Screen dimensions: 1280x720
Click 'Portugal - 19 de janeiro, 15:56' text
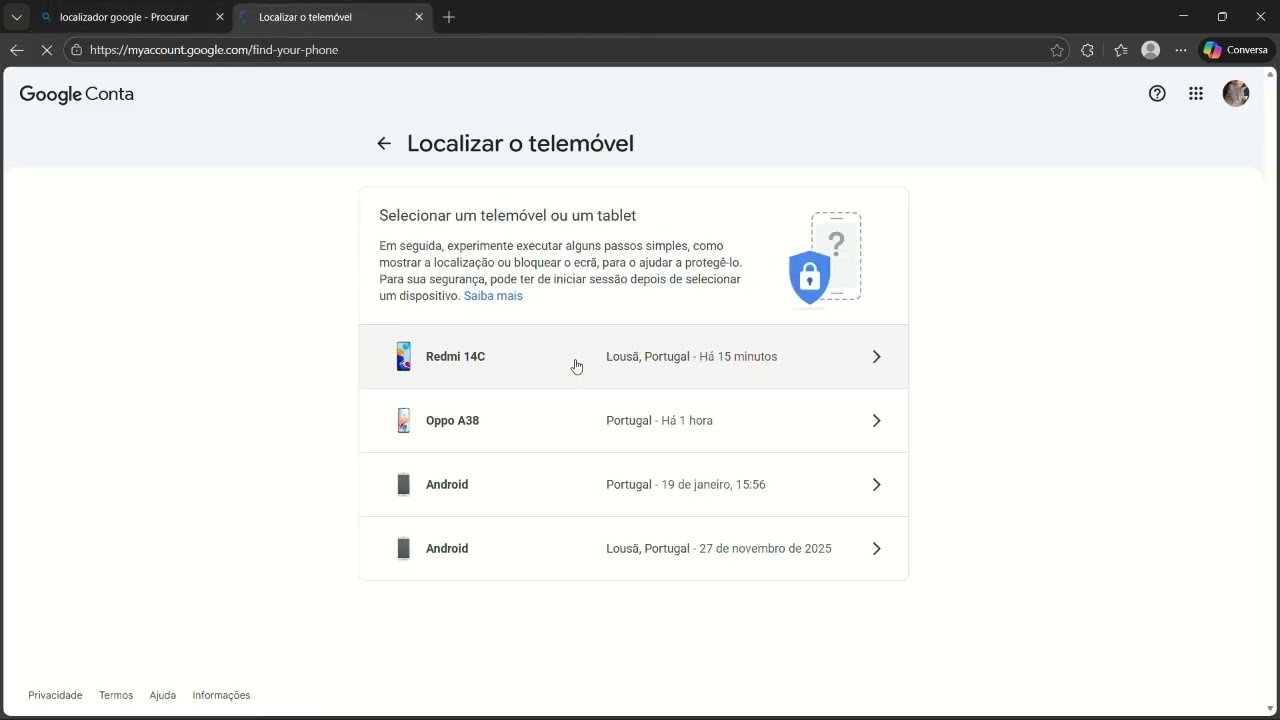point(686,485)
